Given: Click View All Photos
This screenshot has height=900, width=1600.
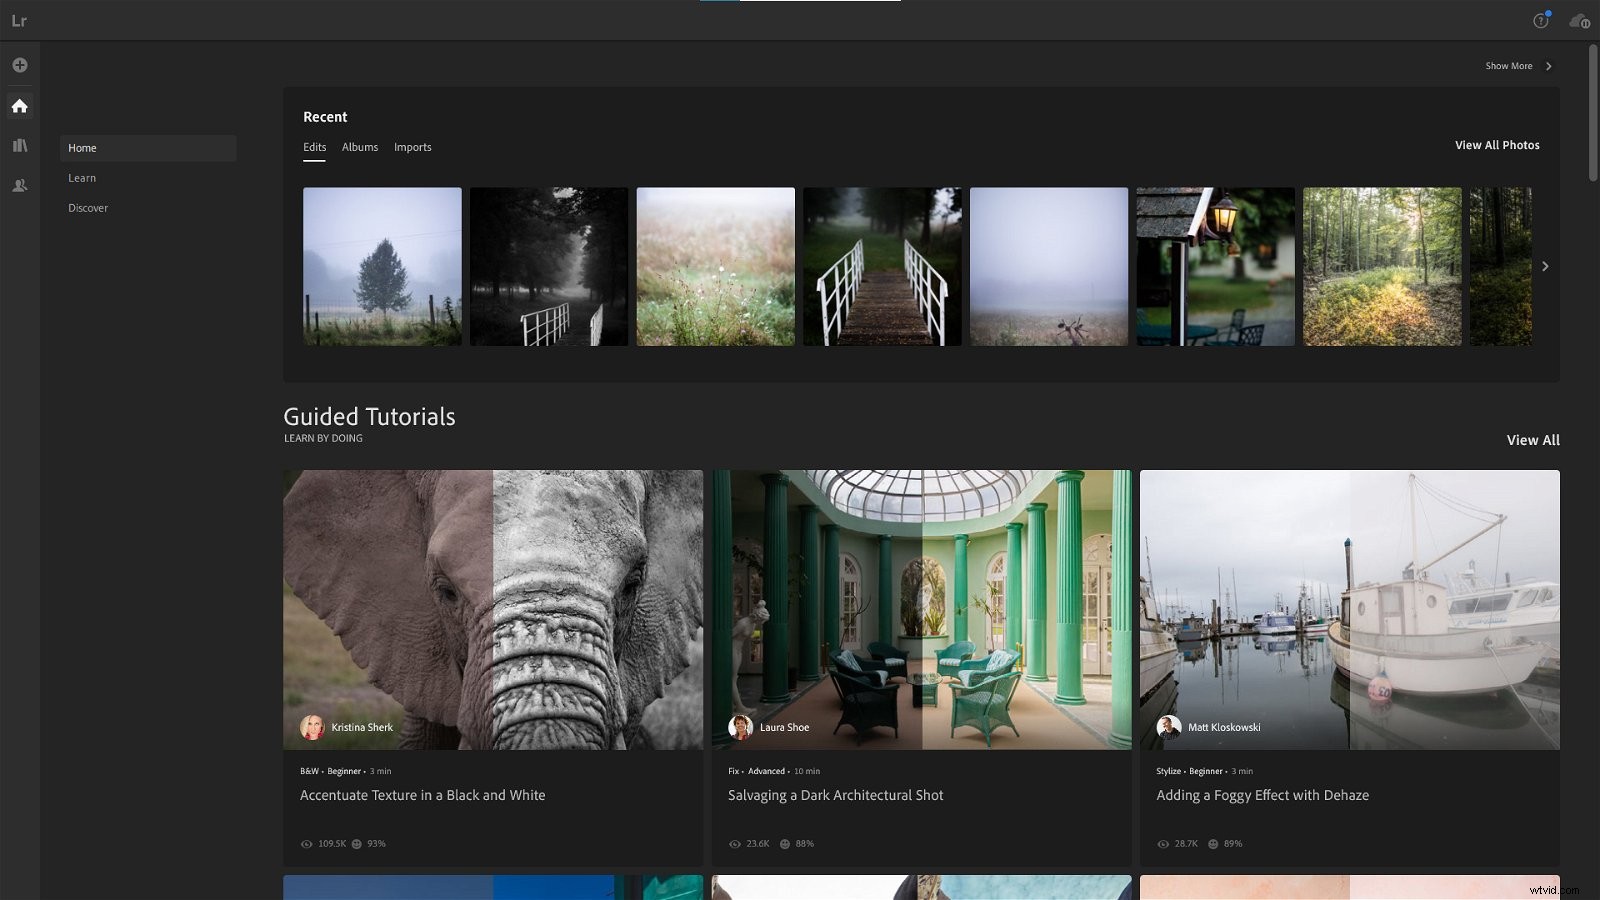Looking at the screenshot, I should pos(1497,145).
